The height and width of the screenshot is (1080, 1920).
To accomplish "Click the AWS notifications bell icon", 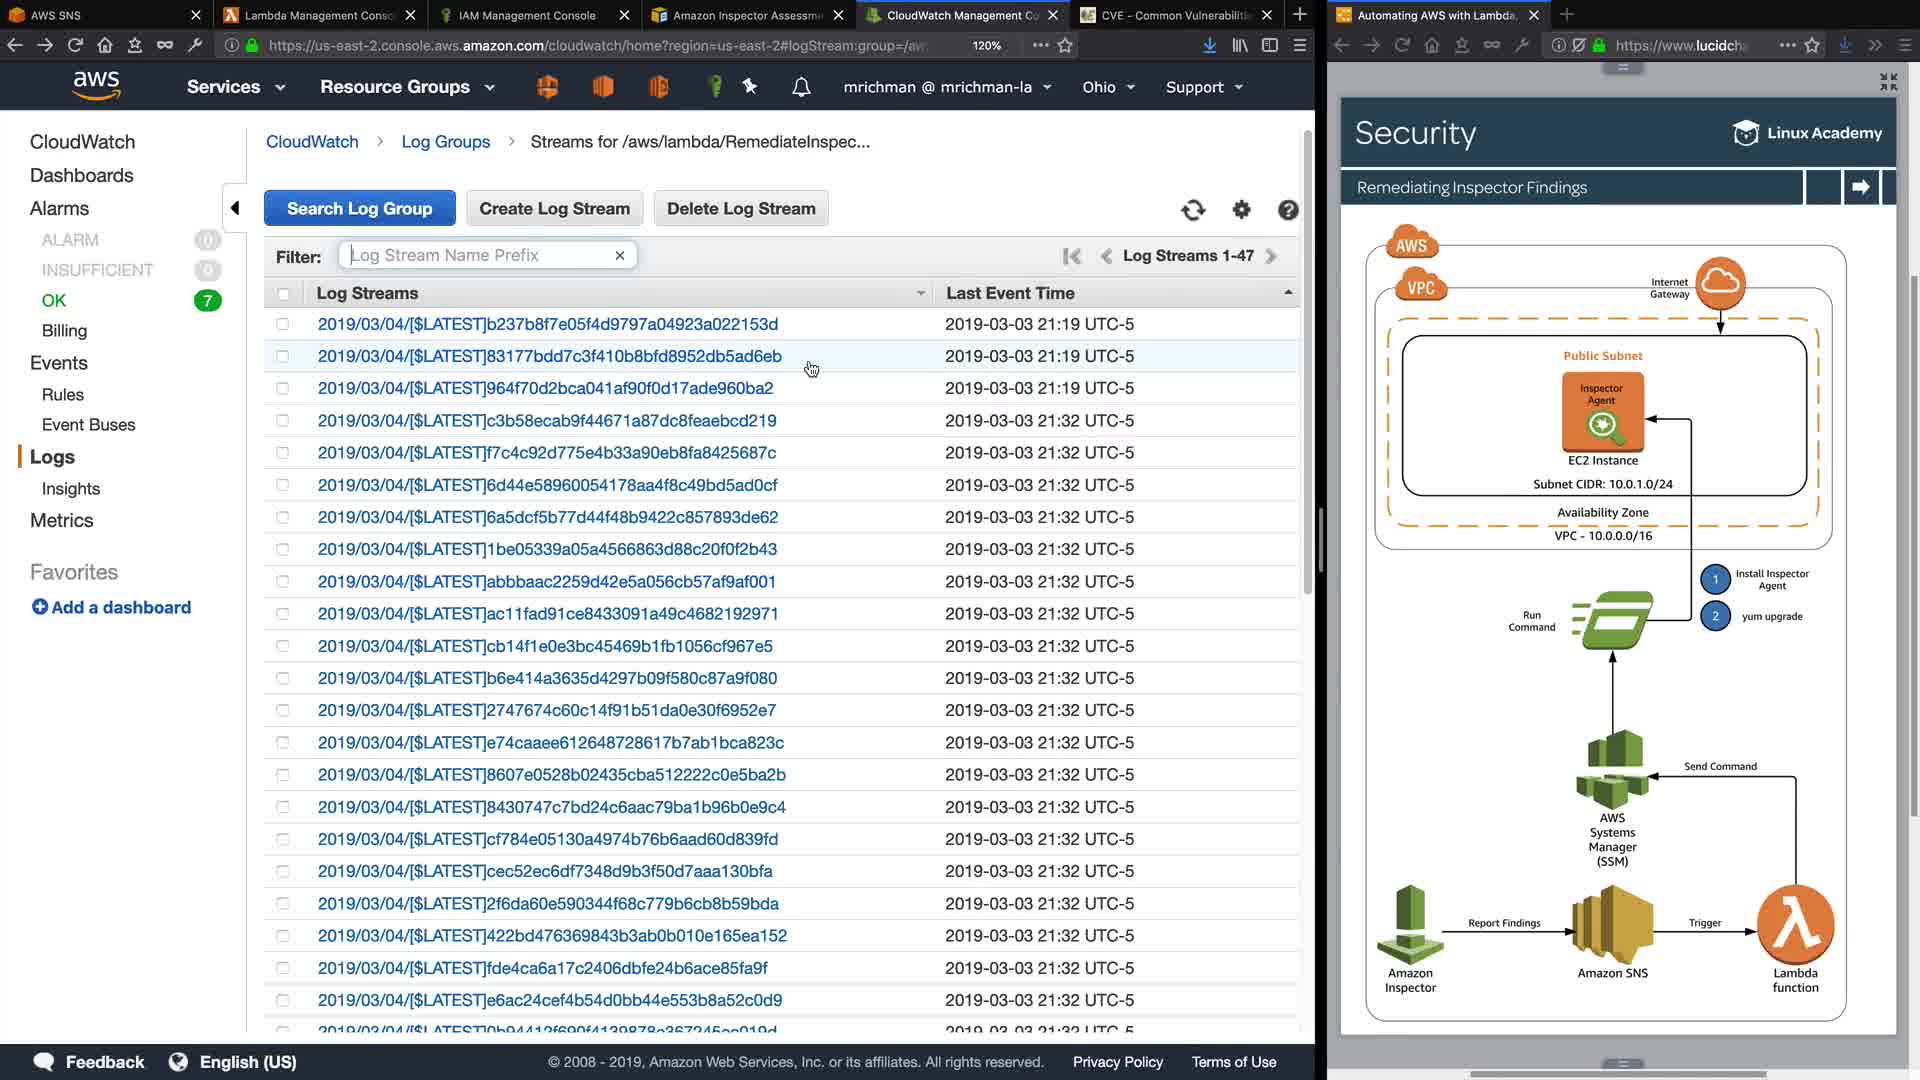I will 801,87.
